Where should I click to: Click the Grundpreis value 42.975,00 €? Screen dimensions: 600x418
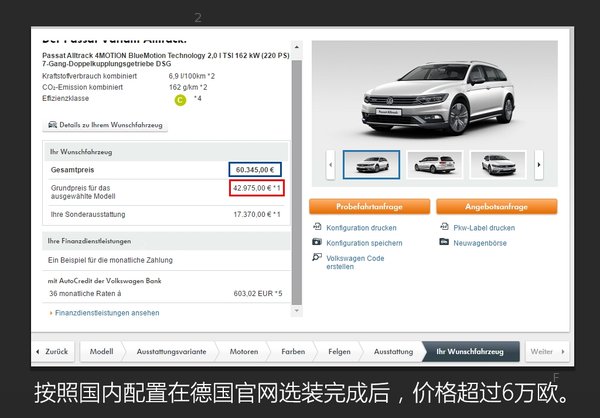tap(257, 188)
